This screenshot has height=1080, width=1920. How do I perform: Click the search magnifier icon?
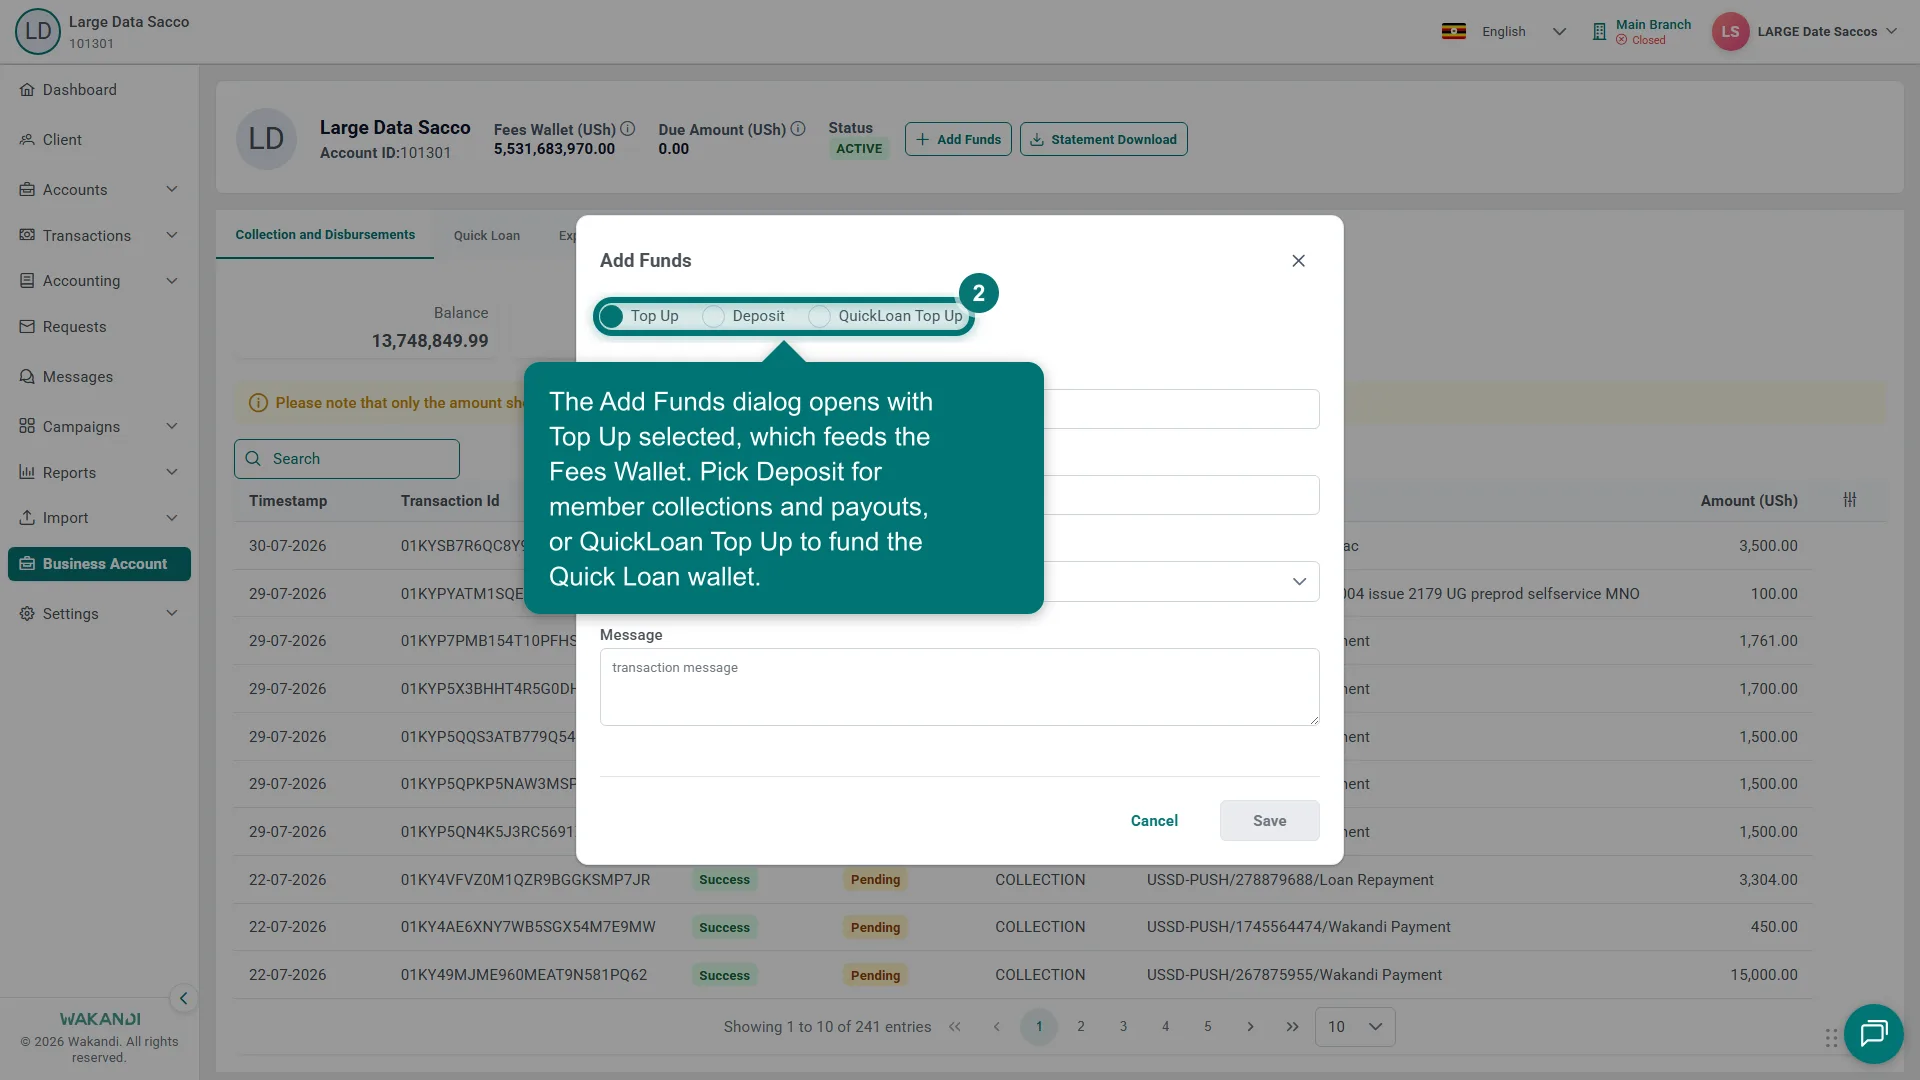[x=253, y=459]
